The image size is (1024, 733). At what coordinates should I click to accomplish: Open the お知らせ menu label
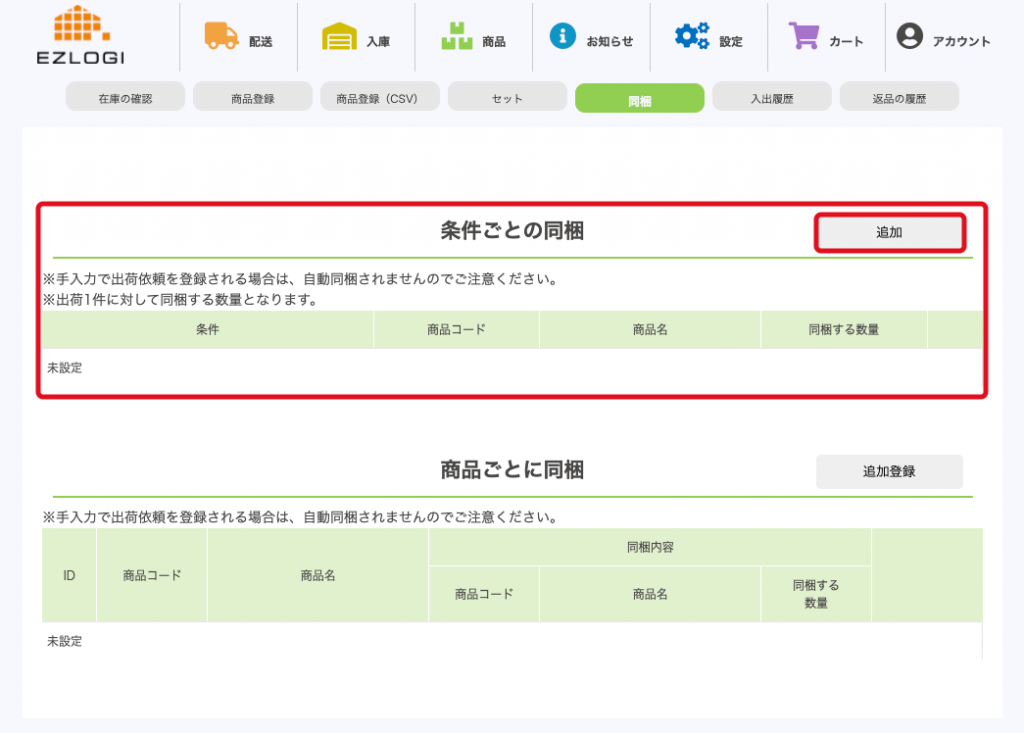[609, 42]
